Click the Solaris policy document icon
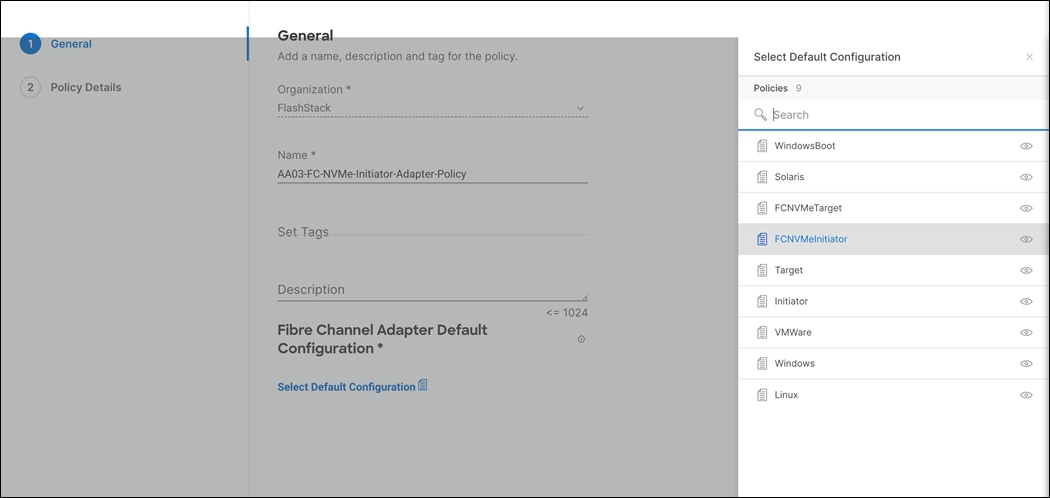 point(762,177)
